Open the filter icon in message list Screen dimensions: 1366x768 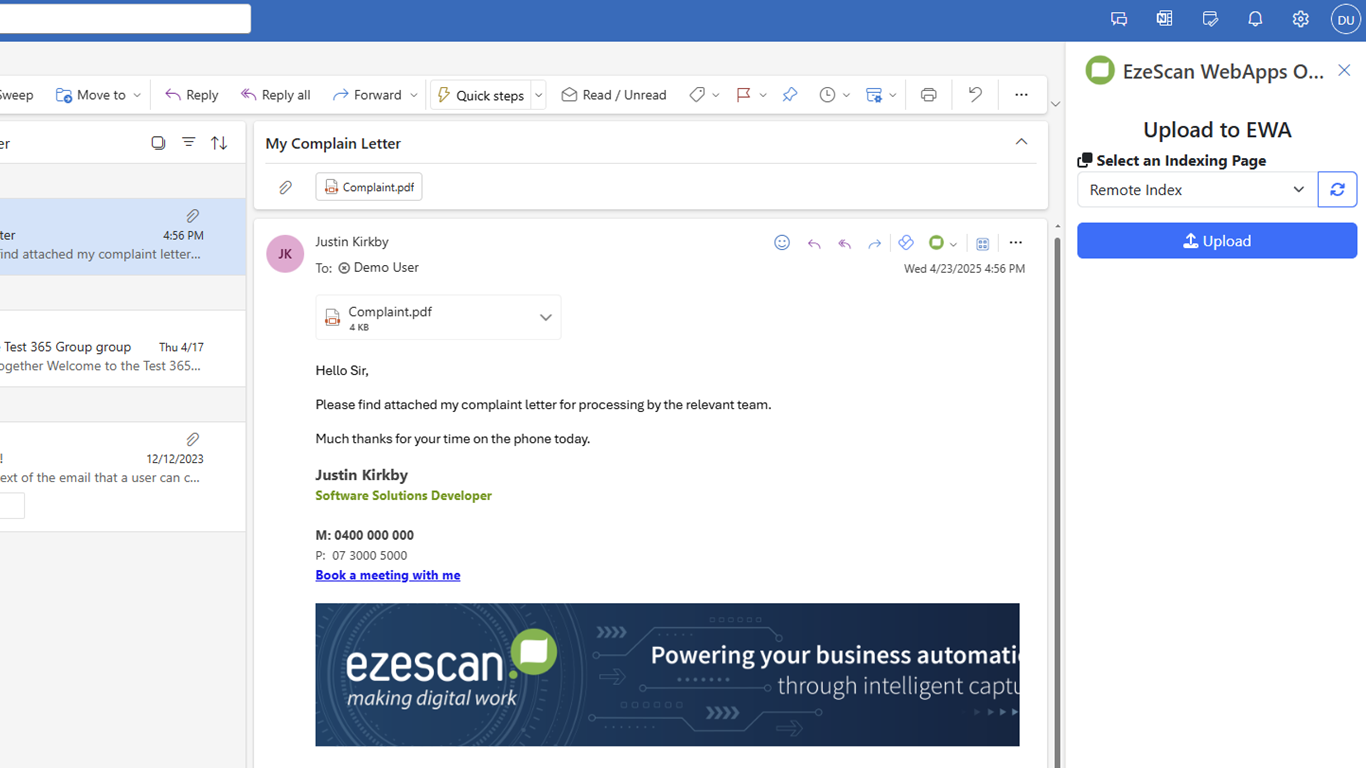(188, 143)
